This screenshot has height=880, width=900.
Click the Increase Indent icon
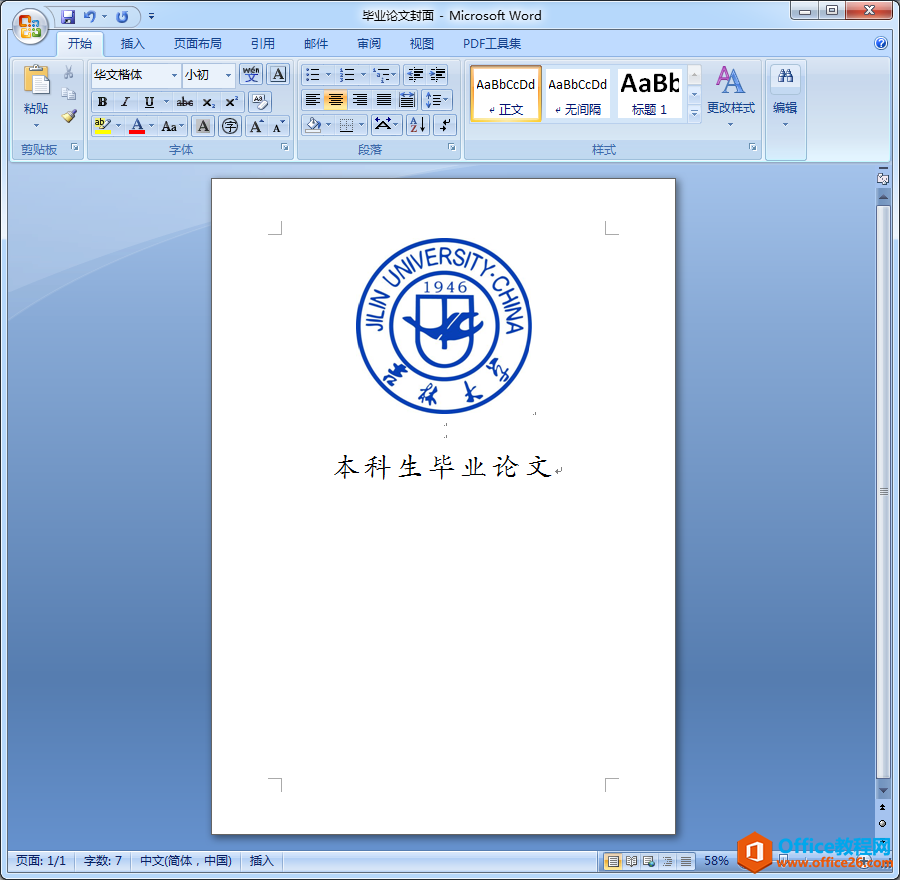[x=438, y=75]
